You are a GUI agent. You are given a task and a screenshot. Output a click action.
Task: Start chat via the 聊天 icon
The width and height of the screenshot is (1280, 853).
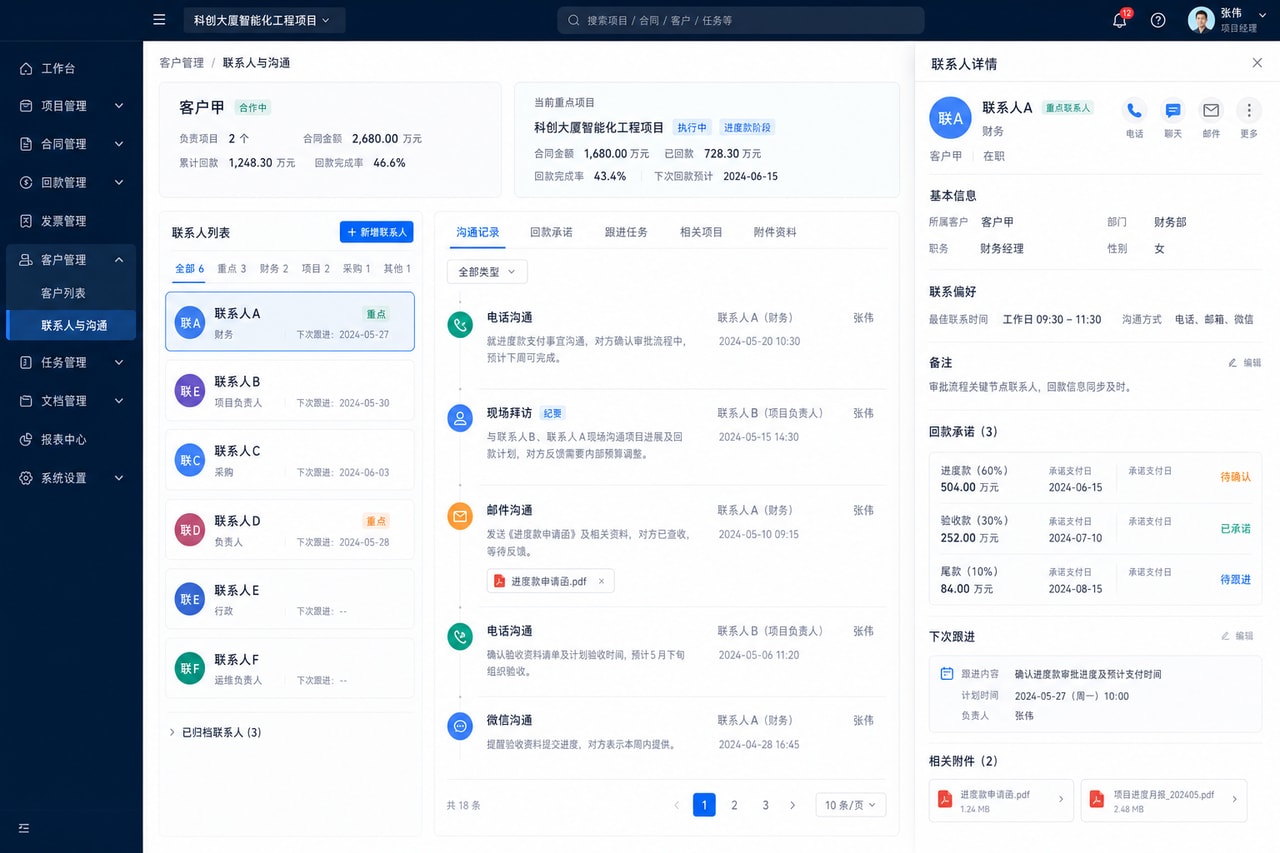pyautogui.click(x=1173, y=110)
